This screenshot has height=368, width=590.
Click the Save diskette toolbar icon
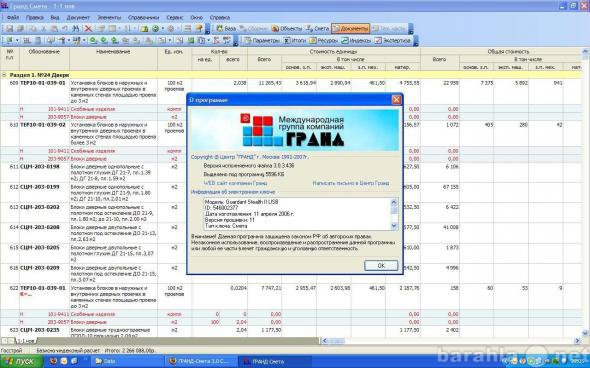point(9,29)
